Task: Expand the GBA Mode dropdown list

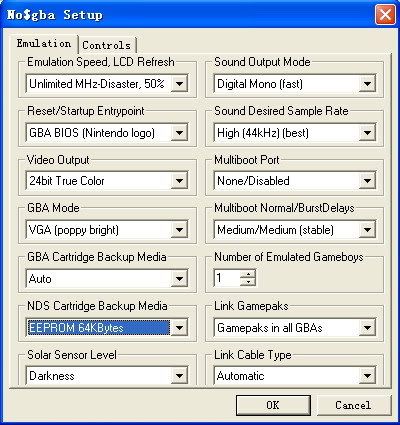Action: (x=179, y=230)
